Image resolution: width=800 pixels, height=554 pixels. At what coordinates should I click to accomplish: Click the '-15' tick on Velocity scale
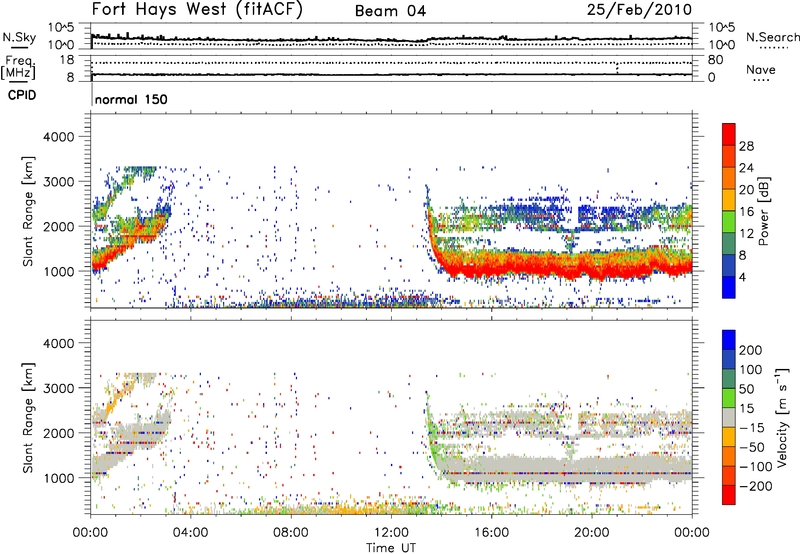tap(752, 428)
